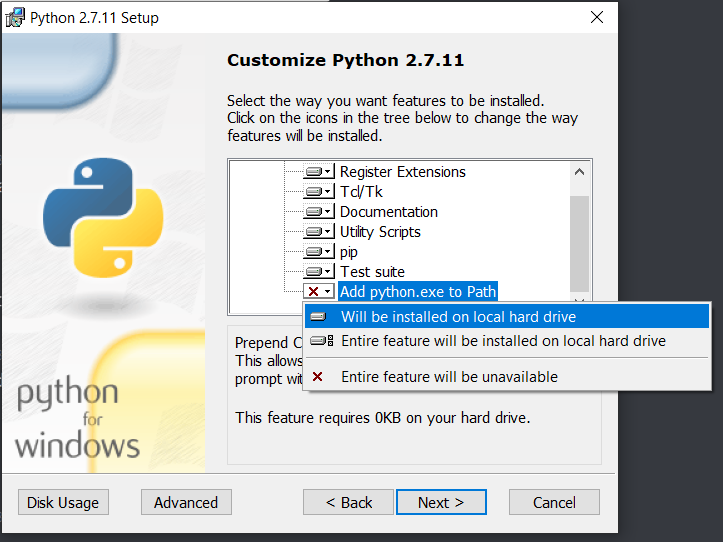This screenshot has width=723, height=542.
Task: Open Test suite feature dropdown icon
Action: pyautogui.click(x=319, y=272)
